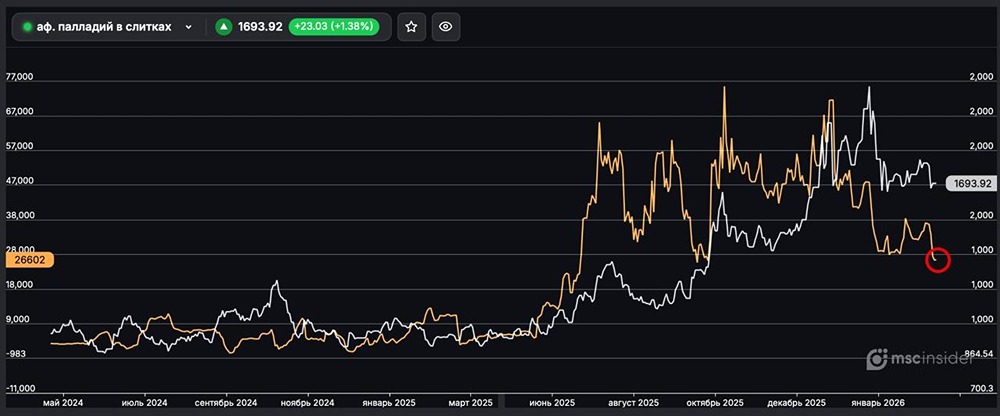Click the январь 2026 date label
This screenshot has height=416, width=1000.
[879, 402]
